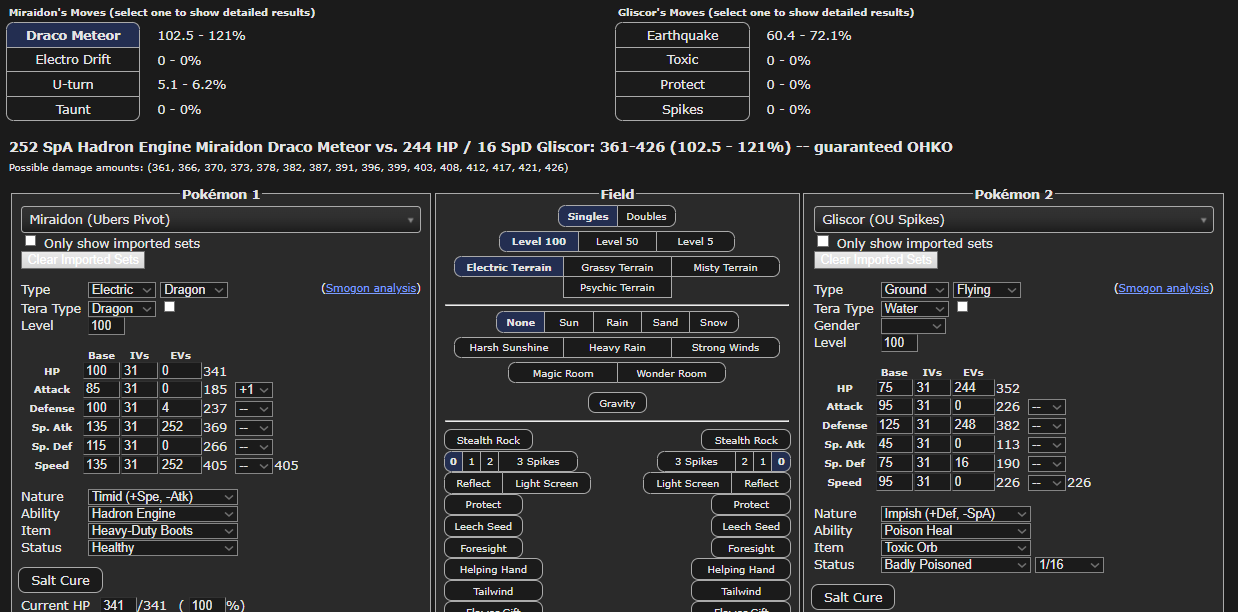The image size is (1238, 612).
Task: Select Gliscor's Toxic move
Action: click(683, 60)
